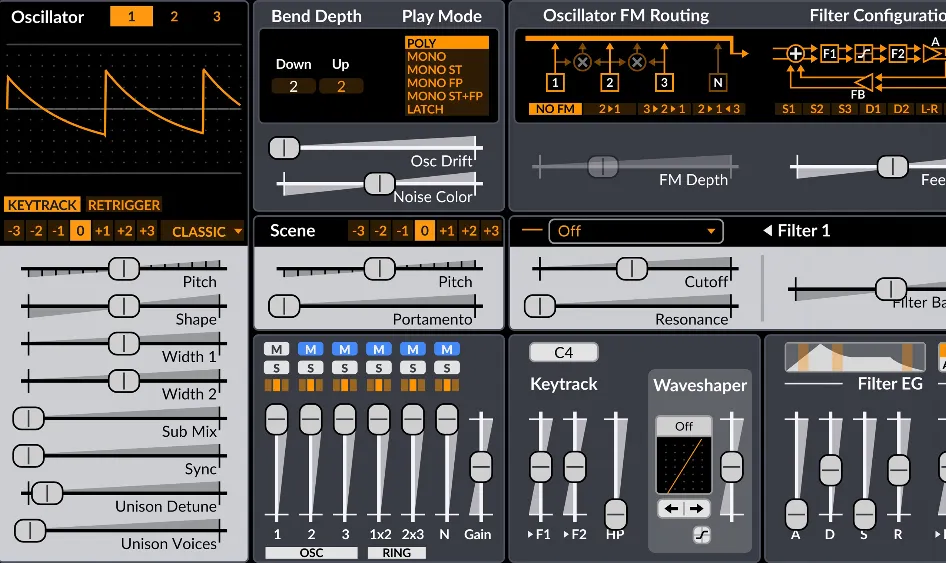This screenshot has height=563, width=946.
Task: Set Scene octave to -2
Action: (x=380, y=231)
